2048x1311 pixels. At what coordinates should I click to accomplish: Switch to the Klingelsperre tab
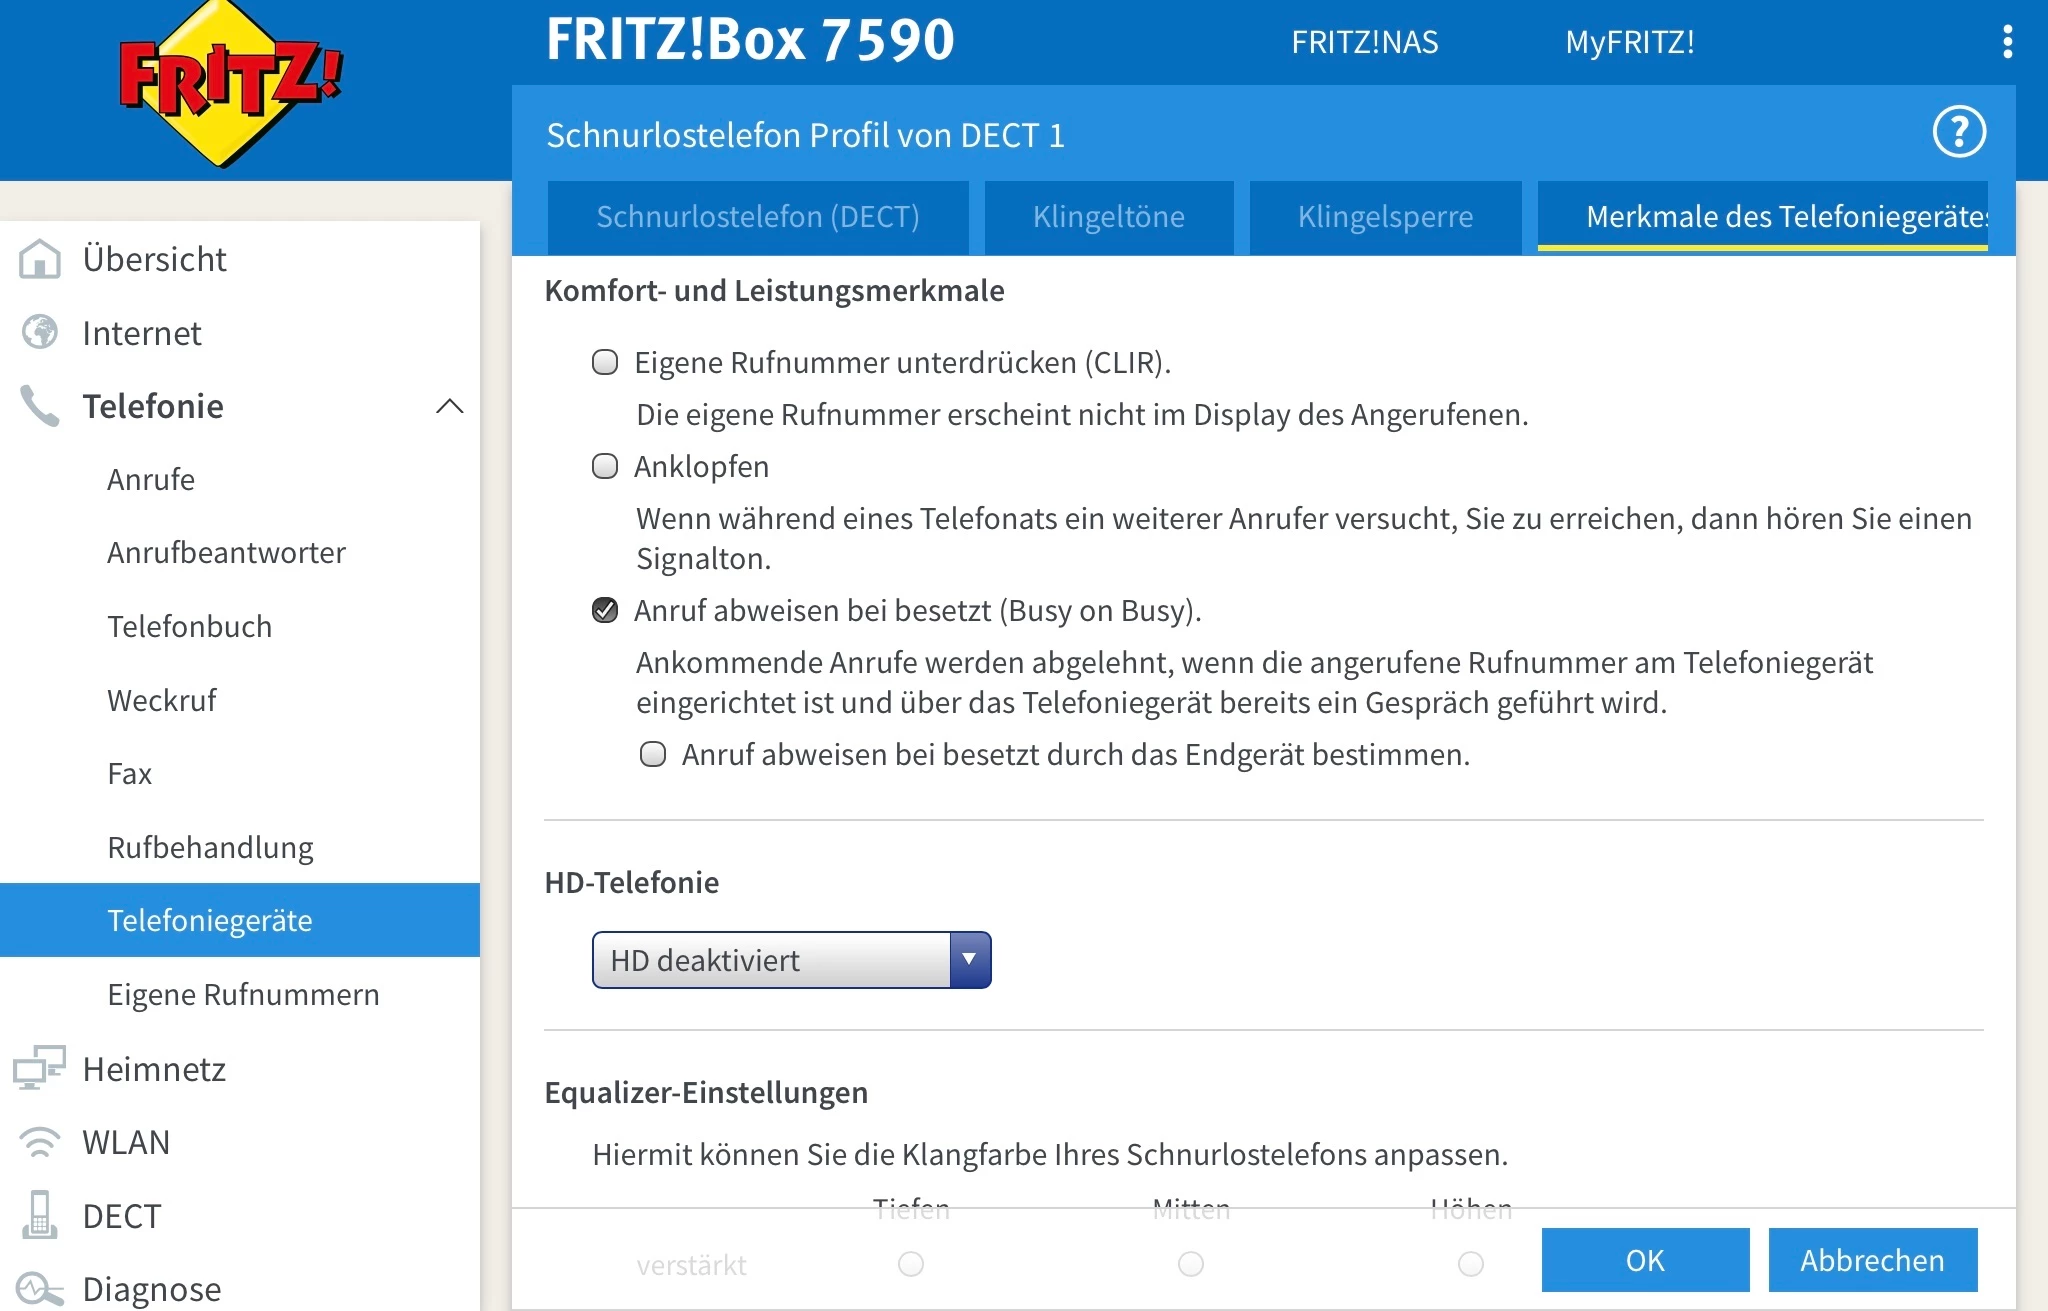(1385, 217)
